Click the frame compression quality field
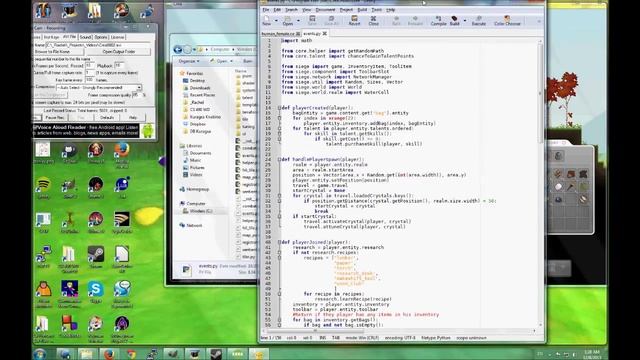Viewport: 640px width, 360px height. [x=137, y=95]
